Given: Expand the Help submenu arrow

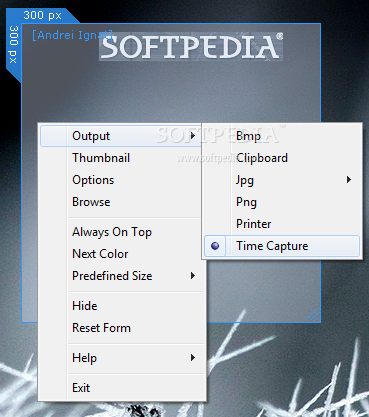Looking at the screenshot, I should coord(193,358).
